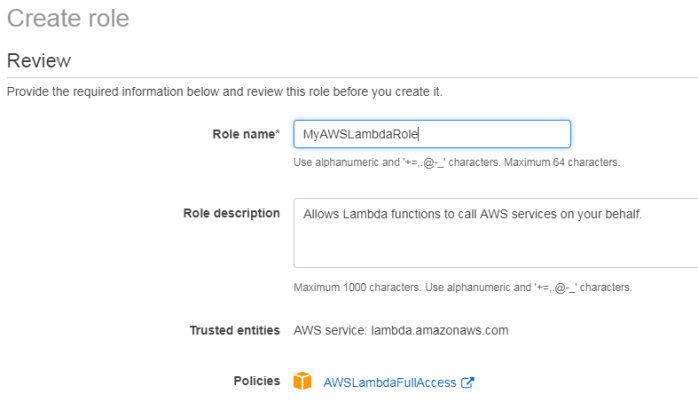
Task: Click the 'Role description' label
Action: point(231,213)
